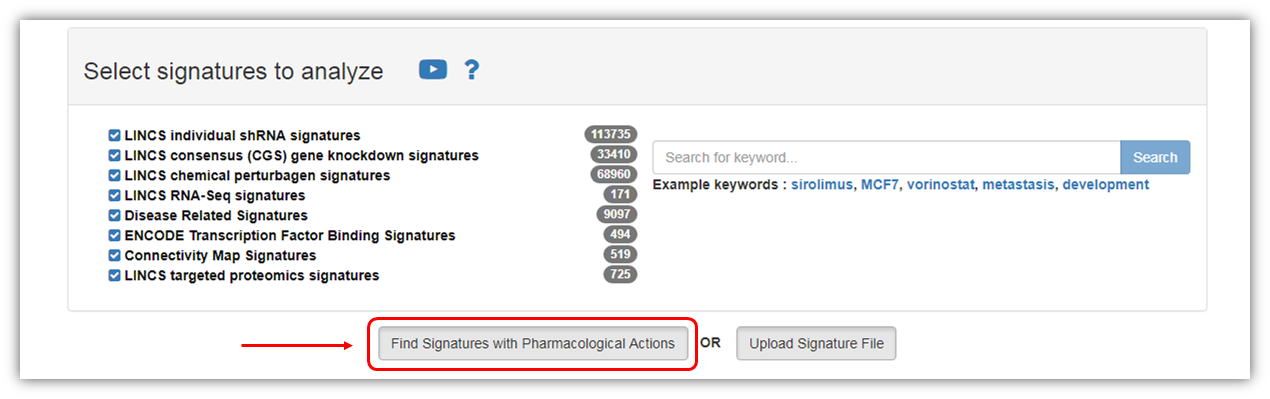The height and width of the screenshot is (399, 1270).
Task: Toggle Disease Related Signatures checkbox
Action: [x=114, y=215]
